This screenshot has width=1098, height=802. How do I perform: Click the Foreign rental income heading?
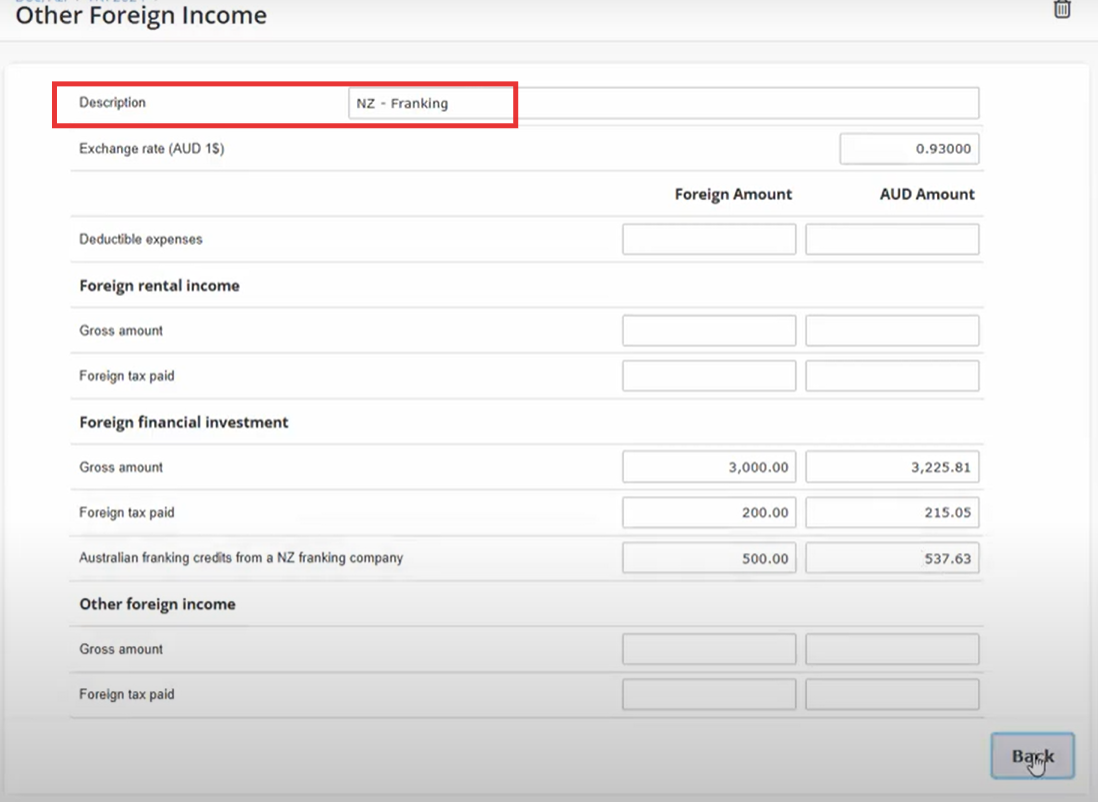pyautogui.click(x=160, y=286)
